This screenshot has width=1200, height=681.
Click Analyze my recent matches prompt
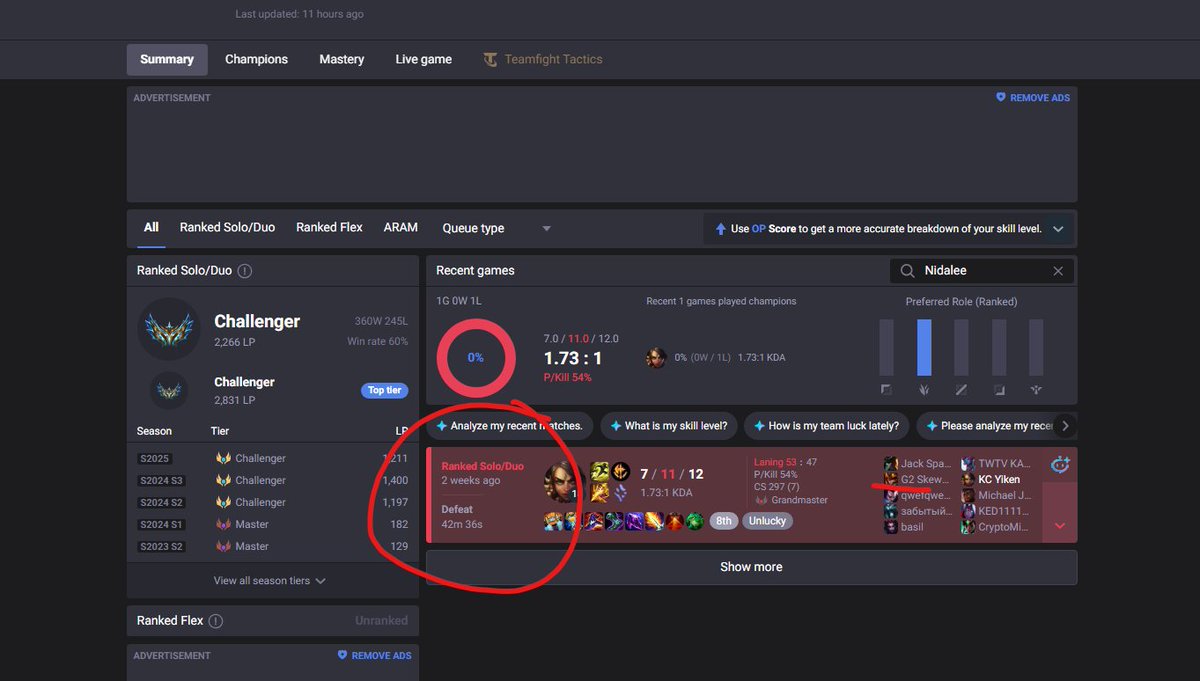[x=511, y=426]
